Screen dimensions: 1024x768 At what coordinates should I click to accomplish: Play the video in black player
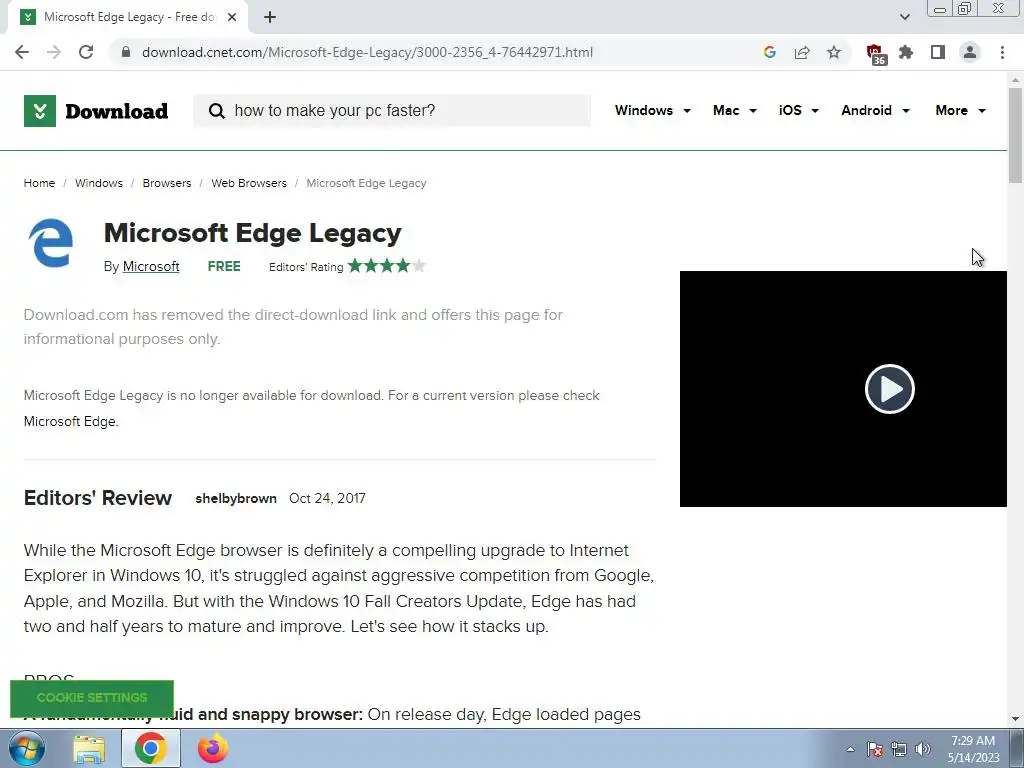pyautogui.click(x=889, y=389)
